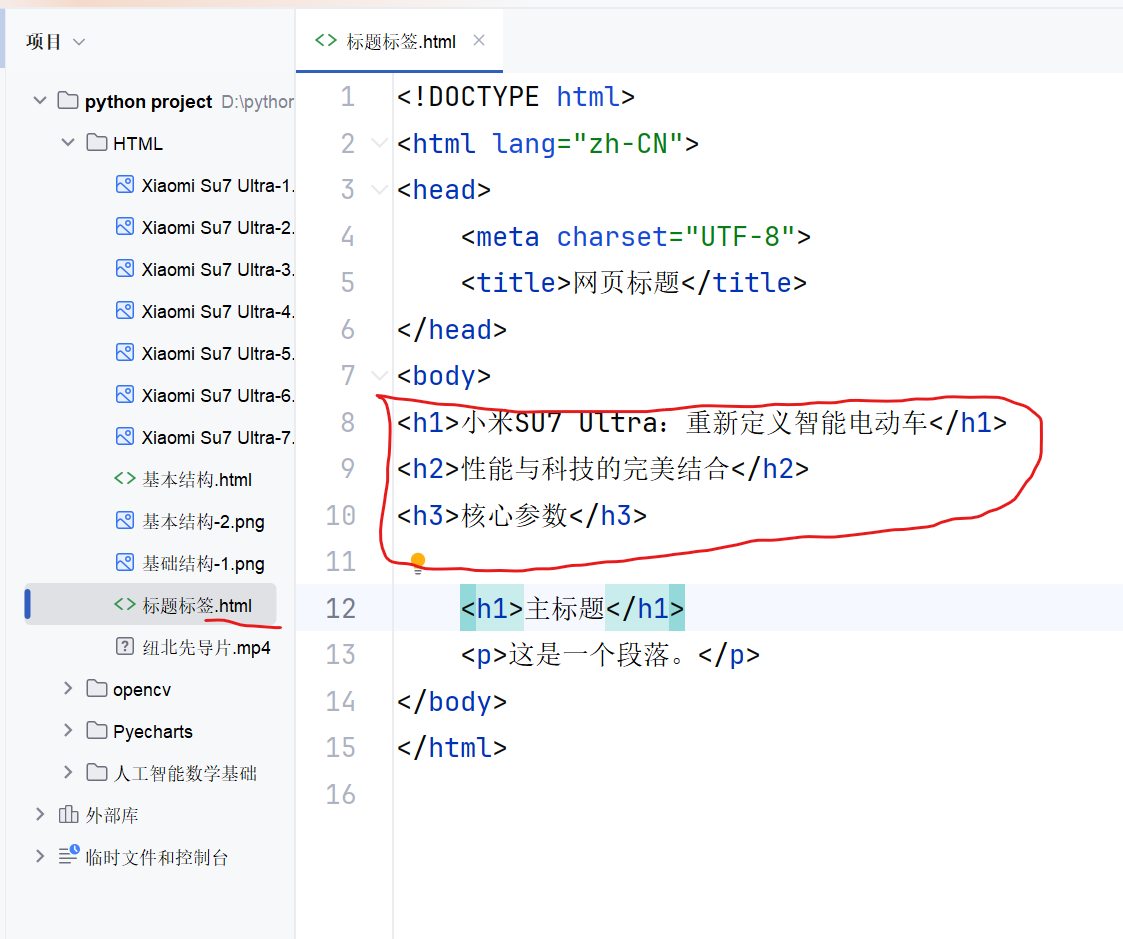Click the yellow intention lightbulb on line 11

pyautogui.click(x=418, y=562)
